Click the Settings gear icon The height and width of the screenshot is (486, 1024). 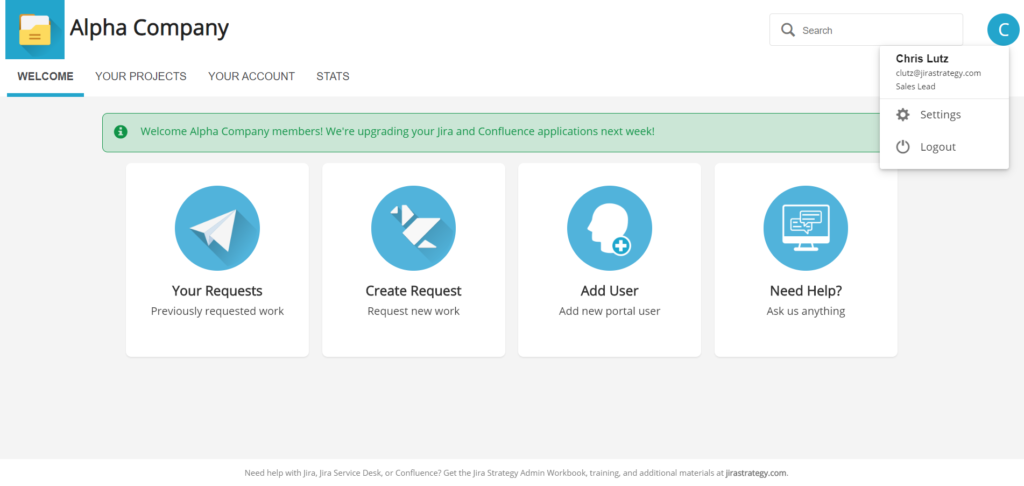pos(903,115)
